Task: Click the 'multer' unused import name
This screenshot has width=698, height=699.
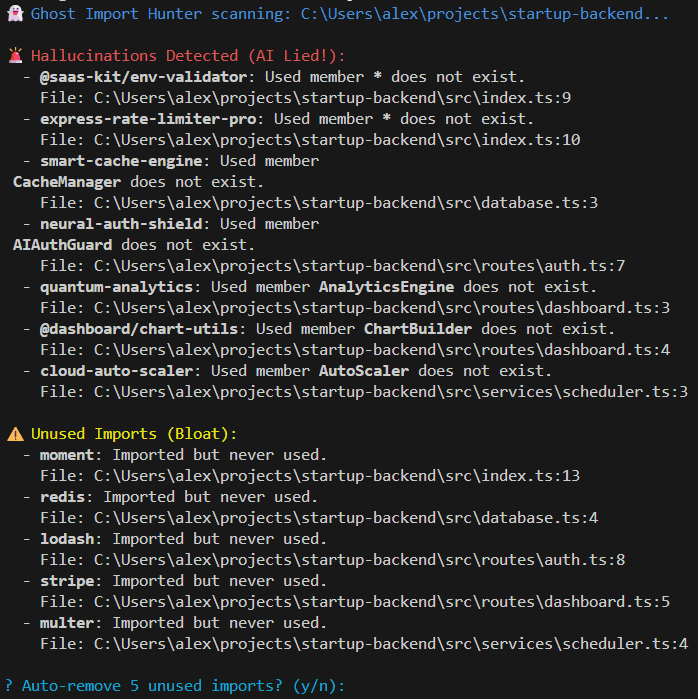Action: [67, 622]
